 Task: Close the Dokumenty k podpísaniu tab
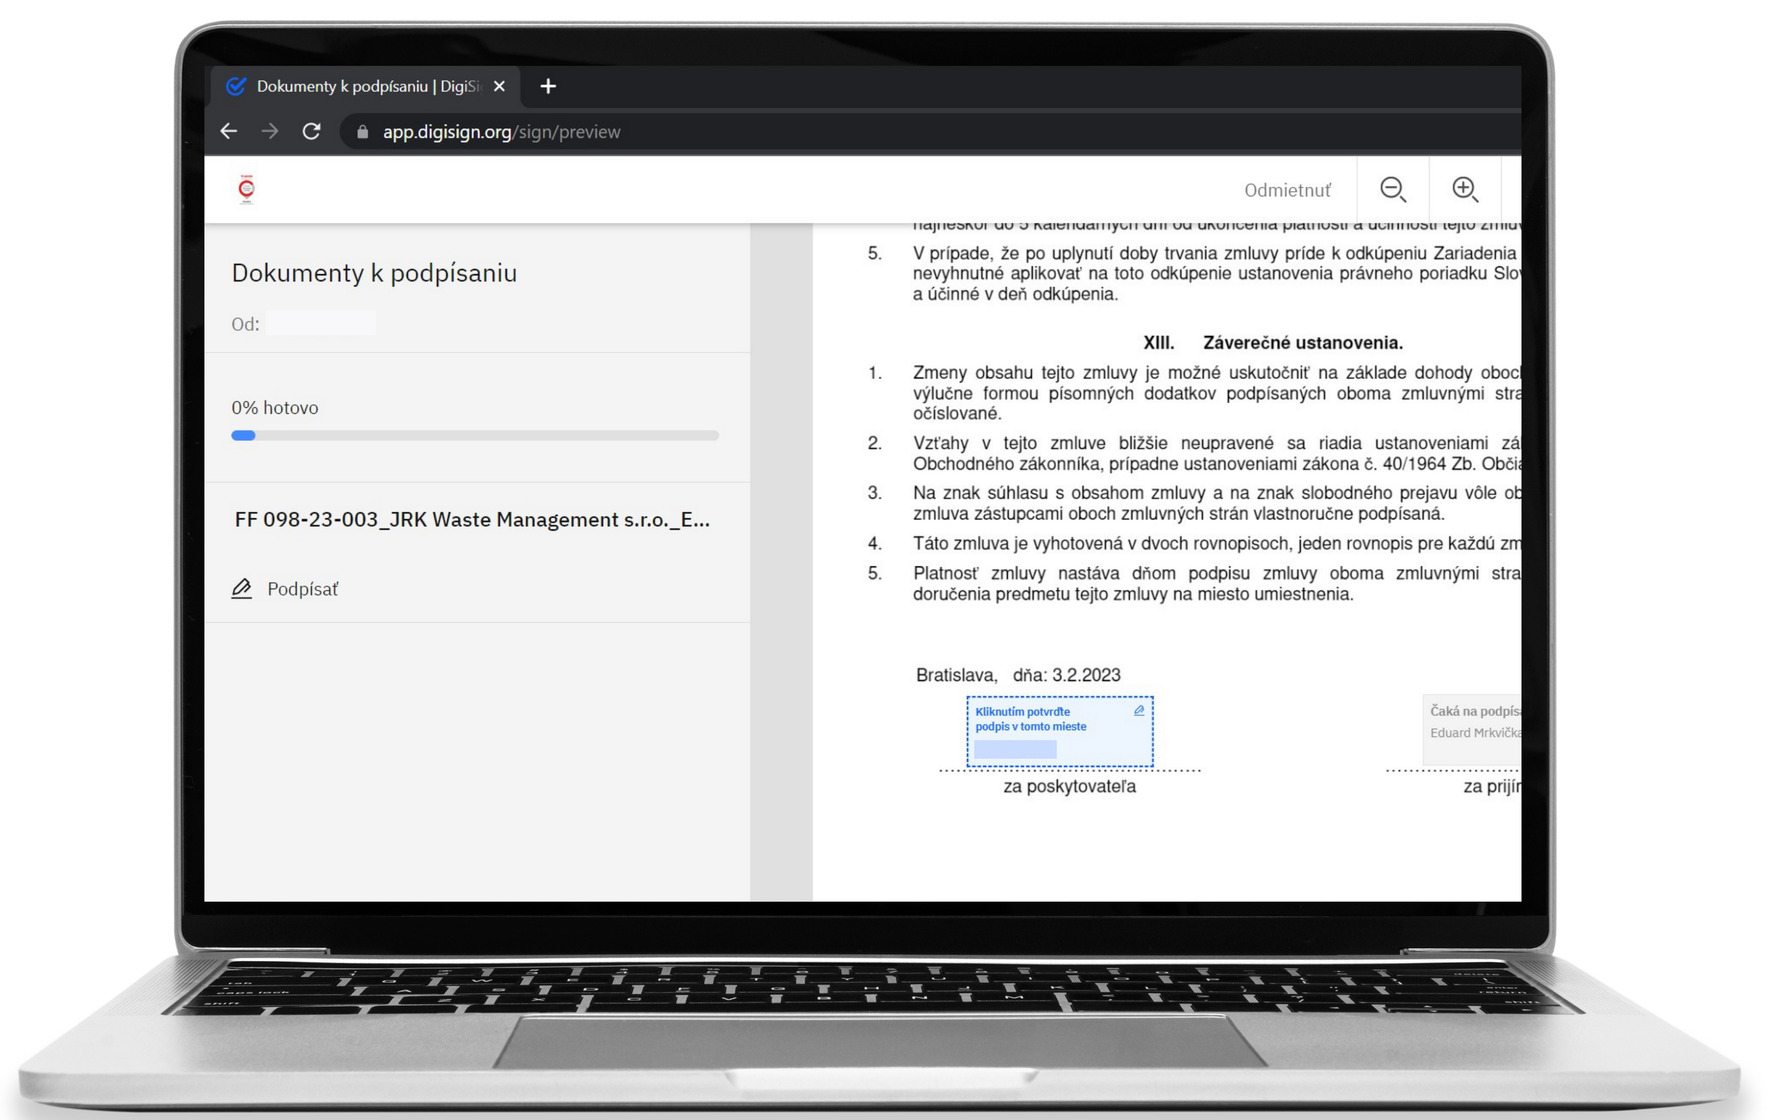tap(499, 86)
